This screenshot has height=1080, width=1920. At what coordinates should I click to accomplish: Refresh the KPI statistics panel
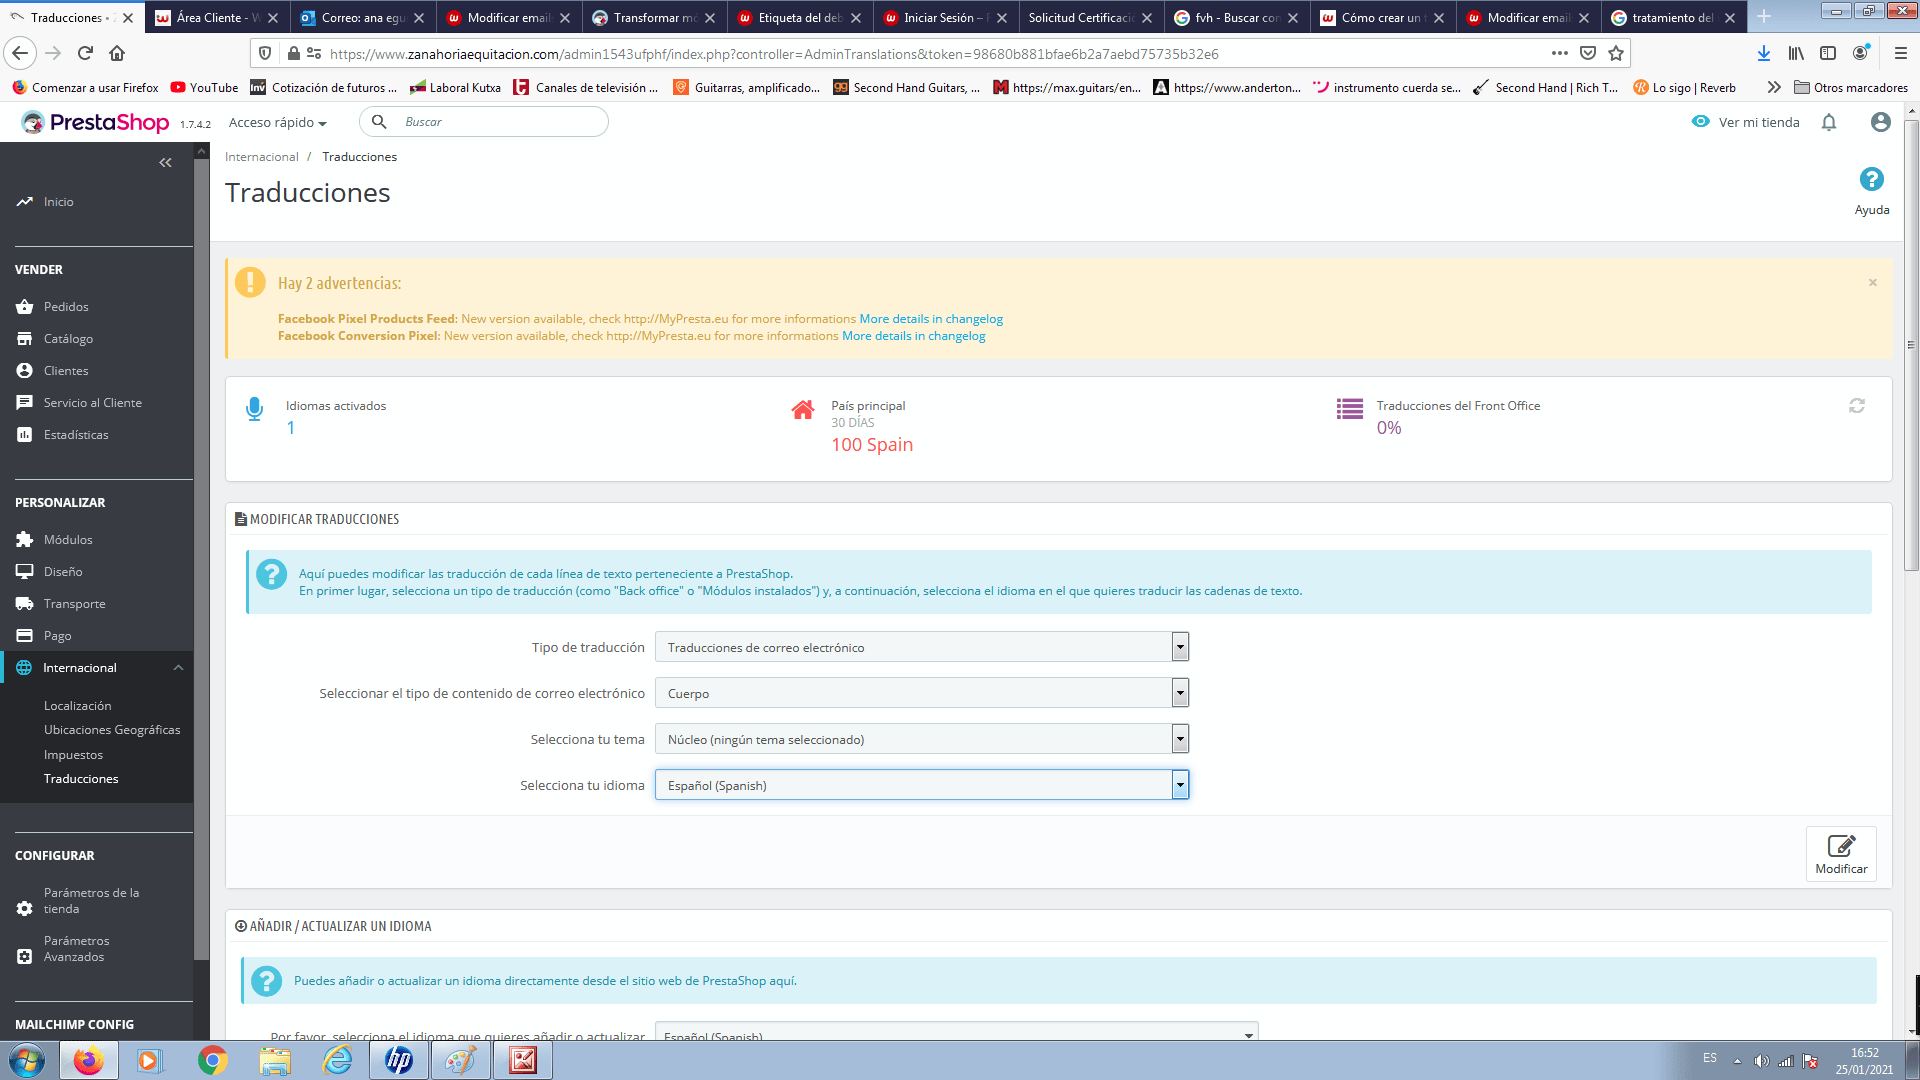(1857, 405)
